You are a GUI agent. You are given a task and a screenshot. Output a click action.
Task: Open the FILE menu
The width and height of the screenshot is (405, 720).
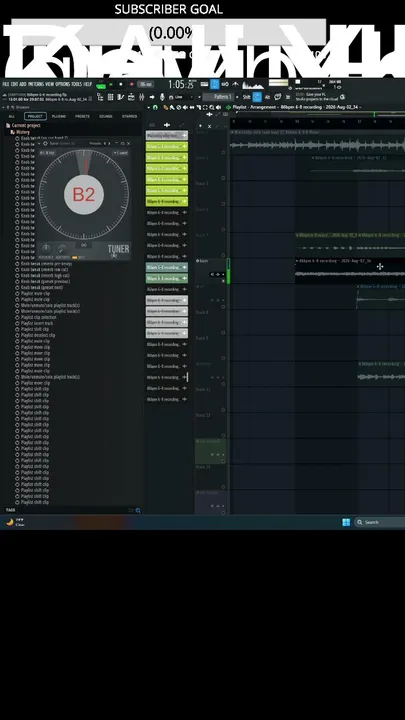6,84
